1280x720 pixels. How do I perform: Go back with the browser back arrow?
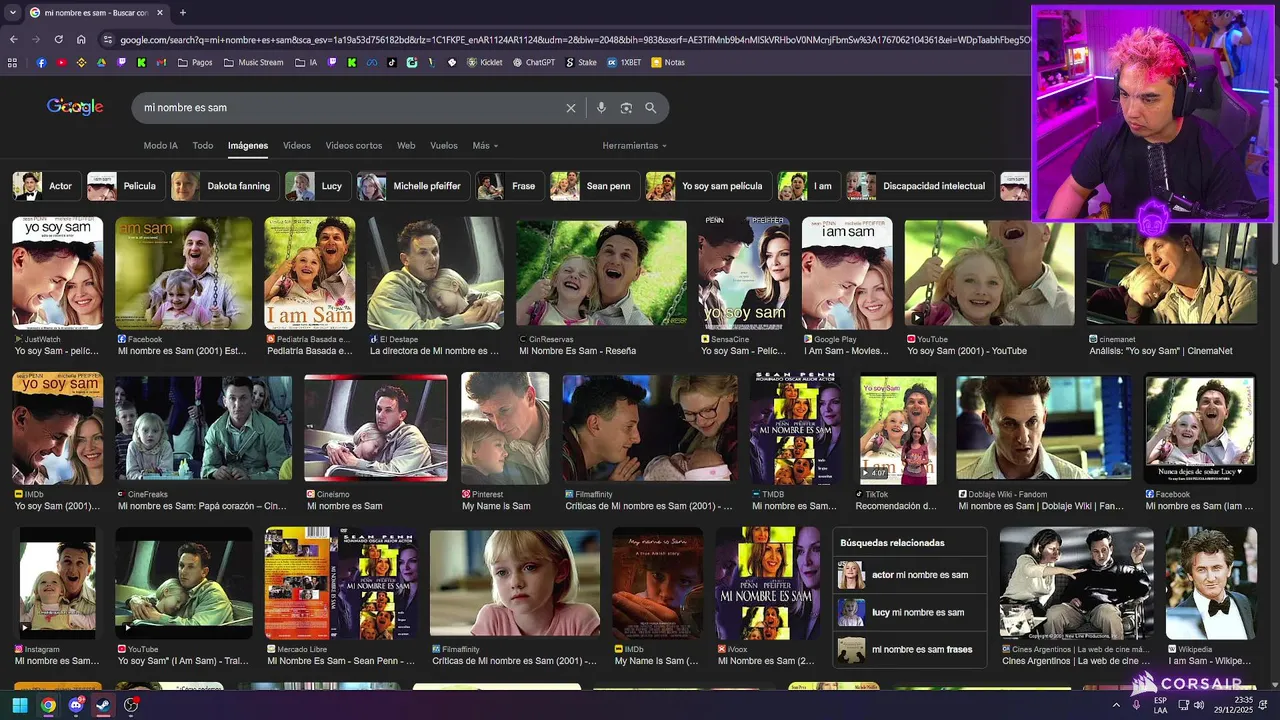click(x=13, y=39)
